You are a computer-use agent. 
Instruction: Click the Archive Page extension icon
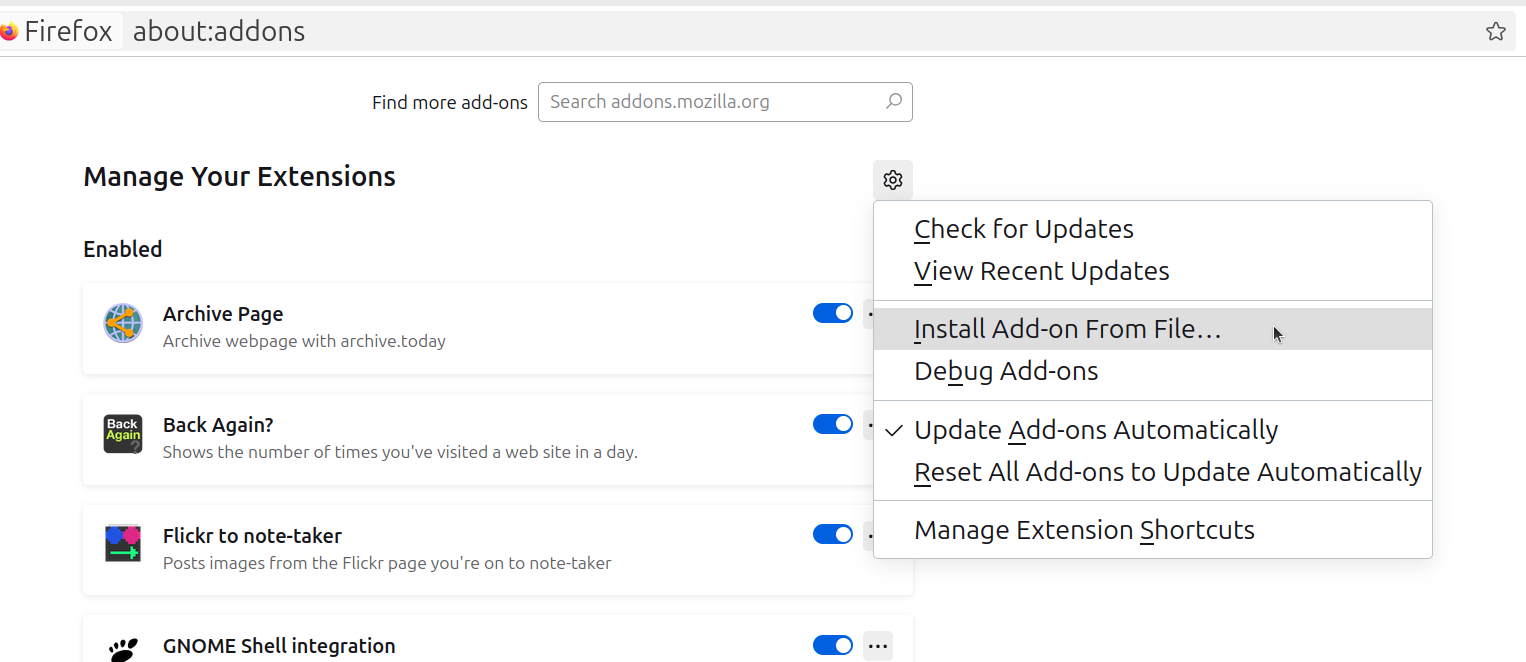(122, 323)
